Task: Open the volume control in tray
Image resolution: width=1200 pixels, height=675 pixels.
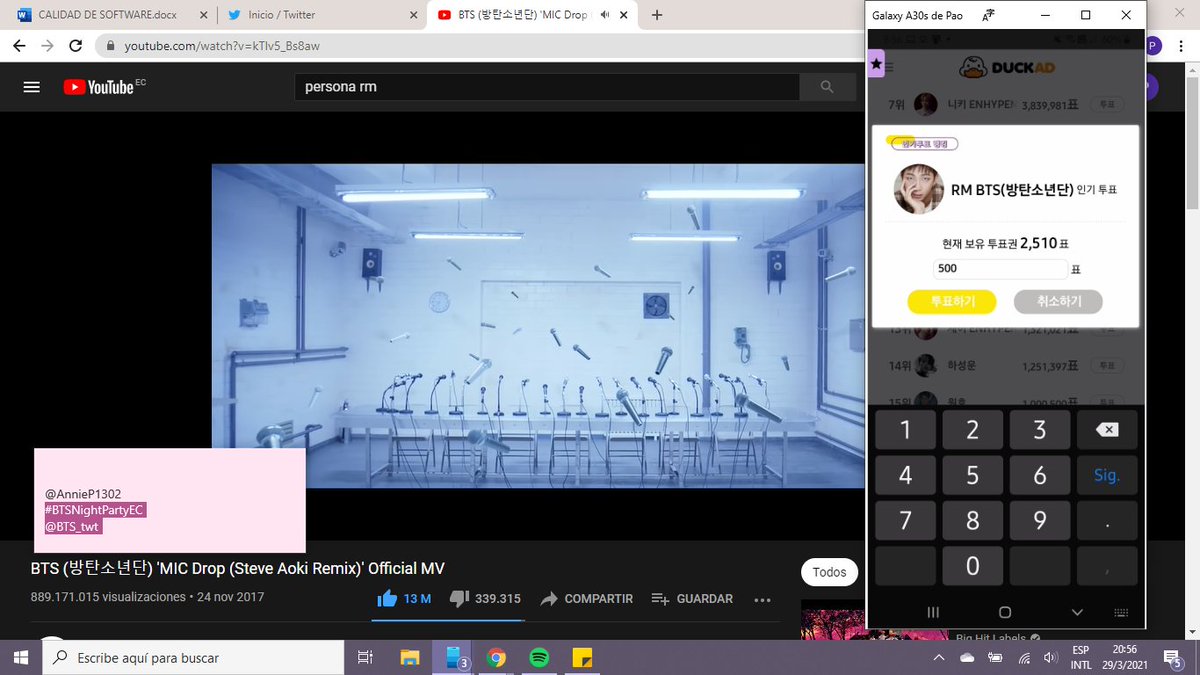Action: tap(1052, 657)
